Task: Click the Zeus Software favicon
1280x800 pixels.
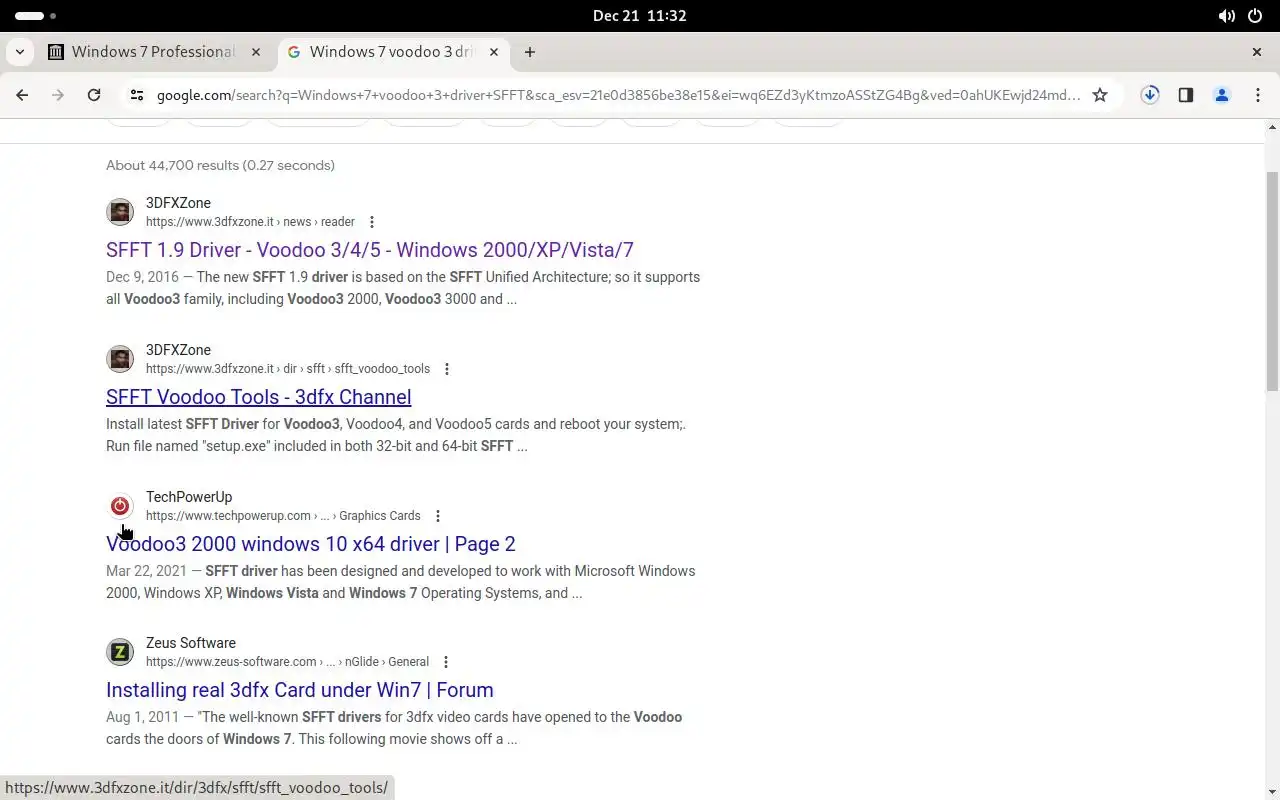Action: tap(120, 652)
